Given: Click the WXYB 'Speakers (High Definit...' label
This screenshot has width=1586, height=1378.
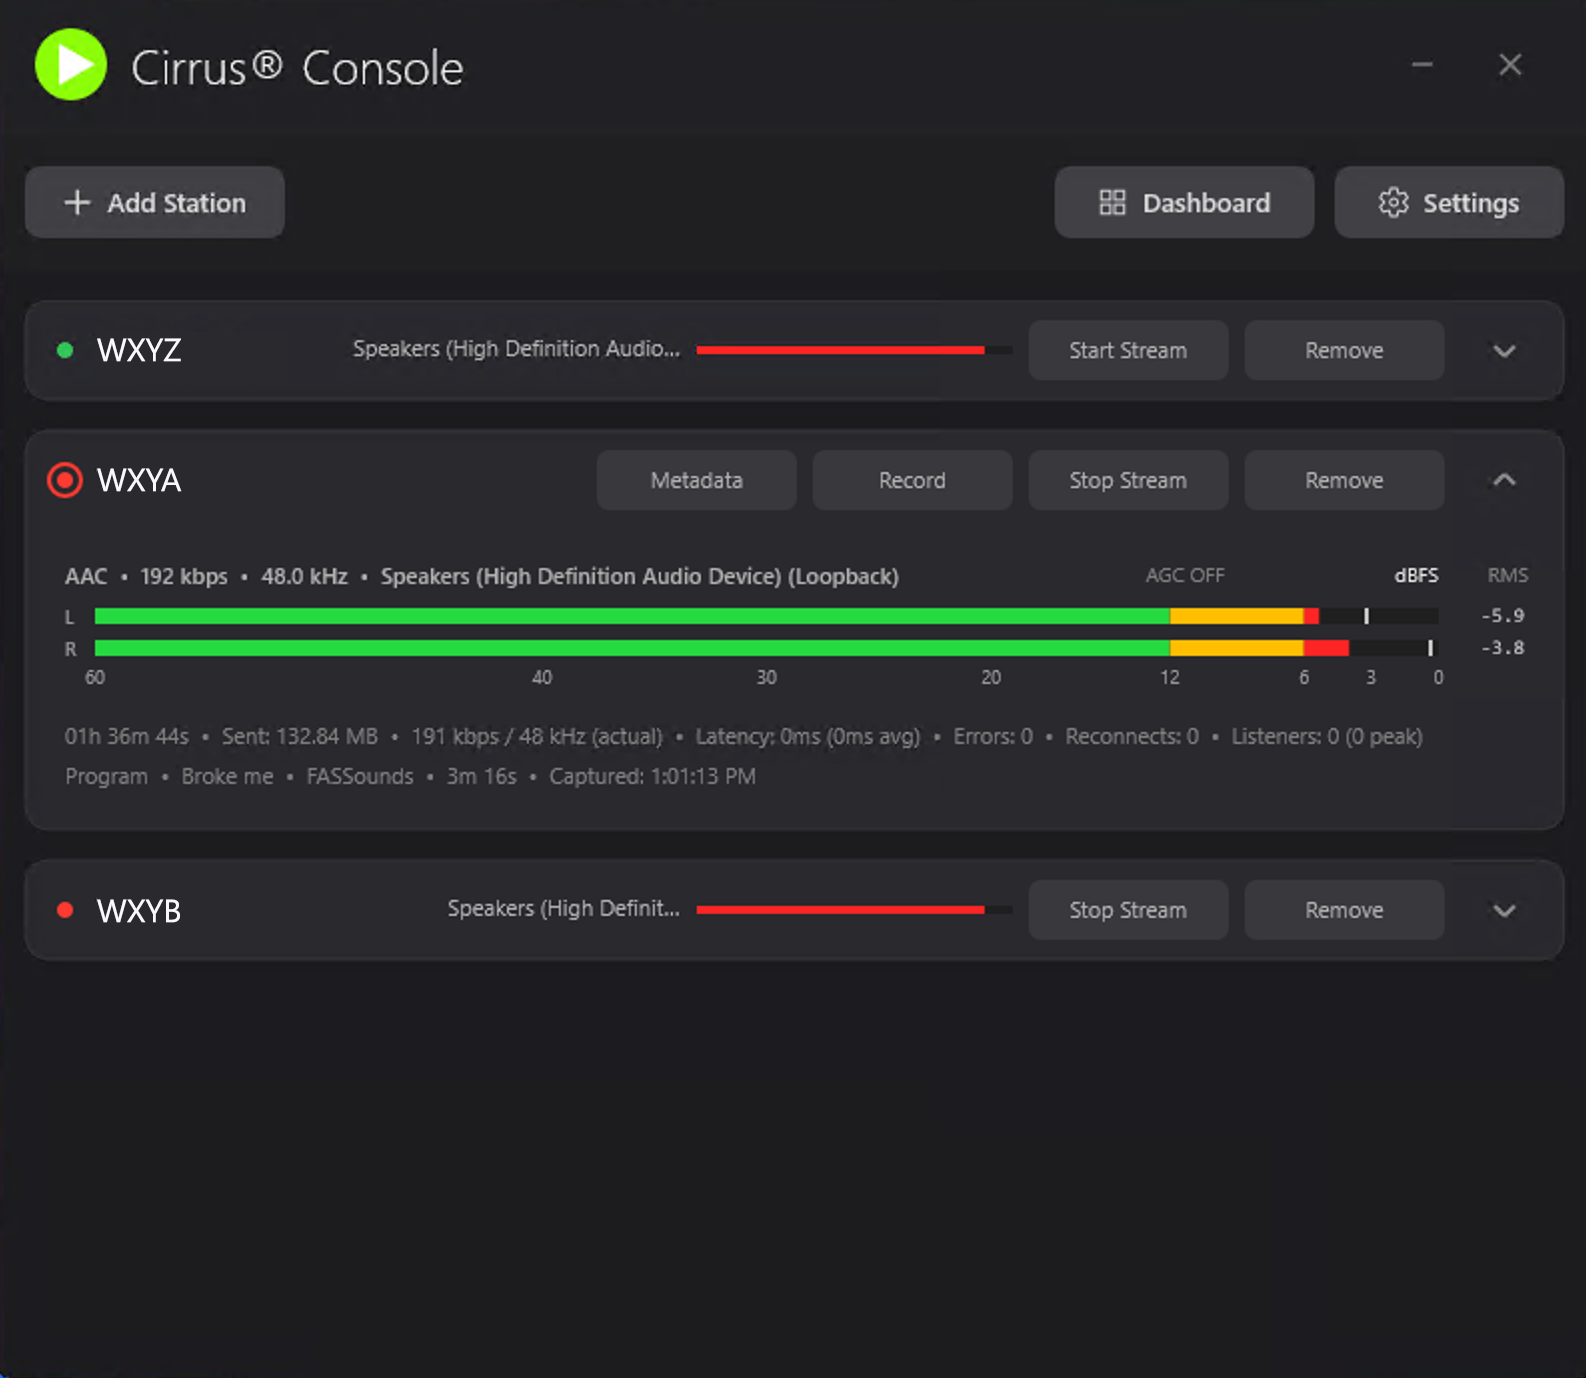Looking at the screenshot, I should 563,909.
